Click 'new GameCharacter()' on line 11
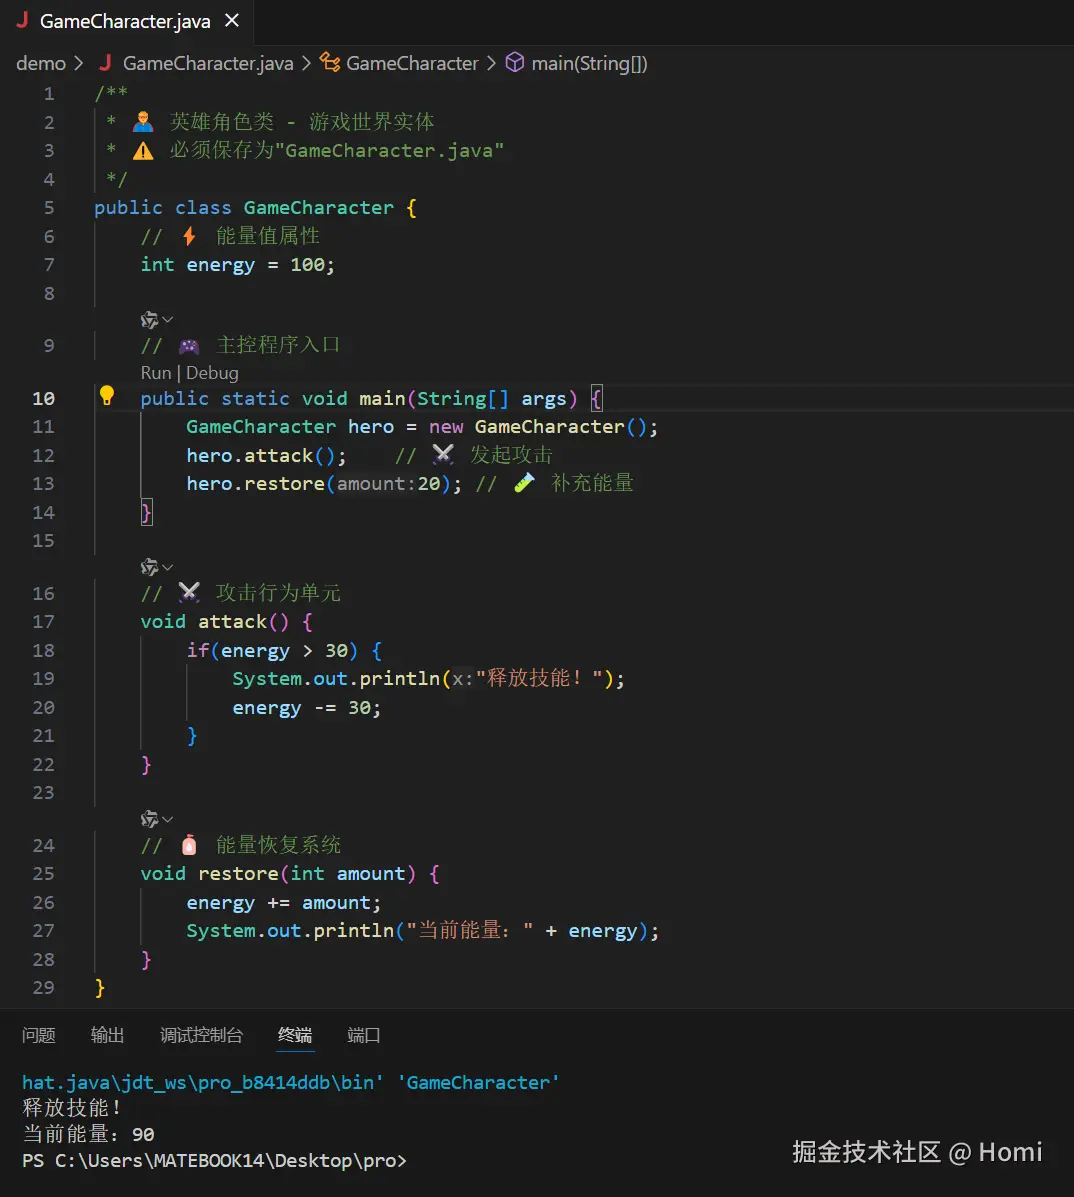Screen dimensions: 1074x1197 click(538, 427)
